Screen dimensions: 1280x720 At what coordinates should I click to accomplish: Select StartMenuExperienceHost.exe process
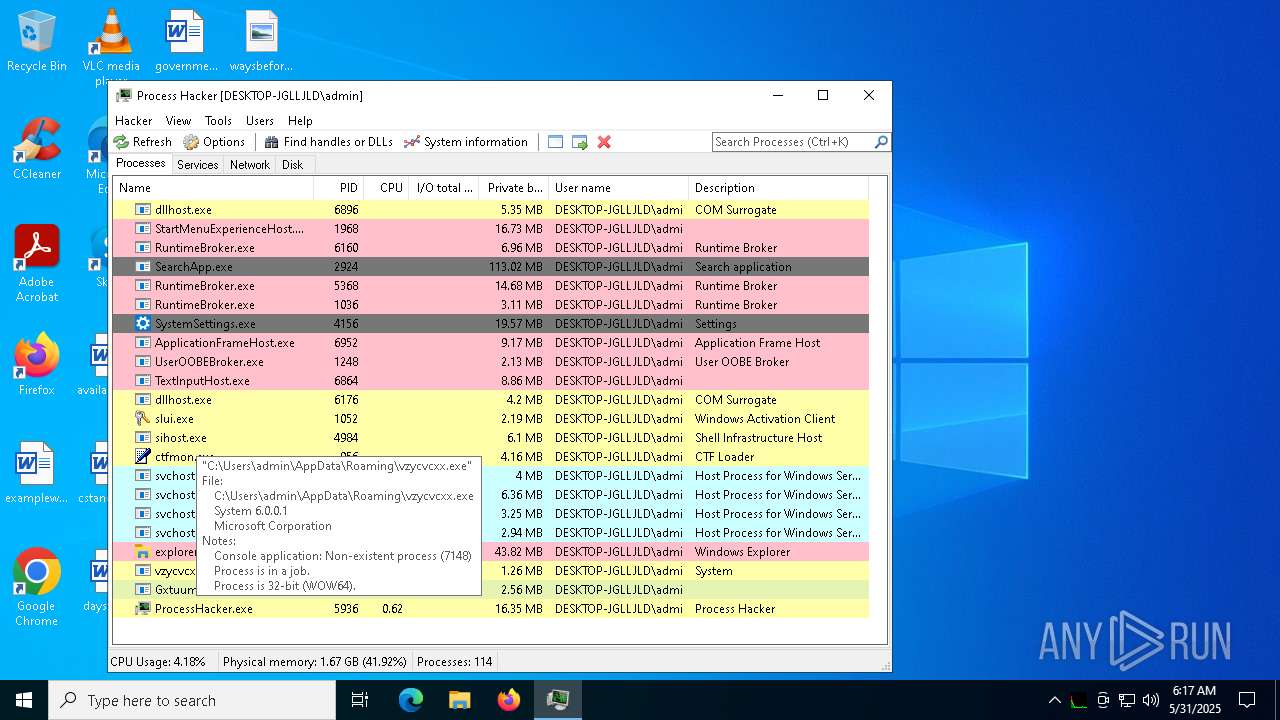(490, 229)
